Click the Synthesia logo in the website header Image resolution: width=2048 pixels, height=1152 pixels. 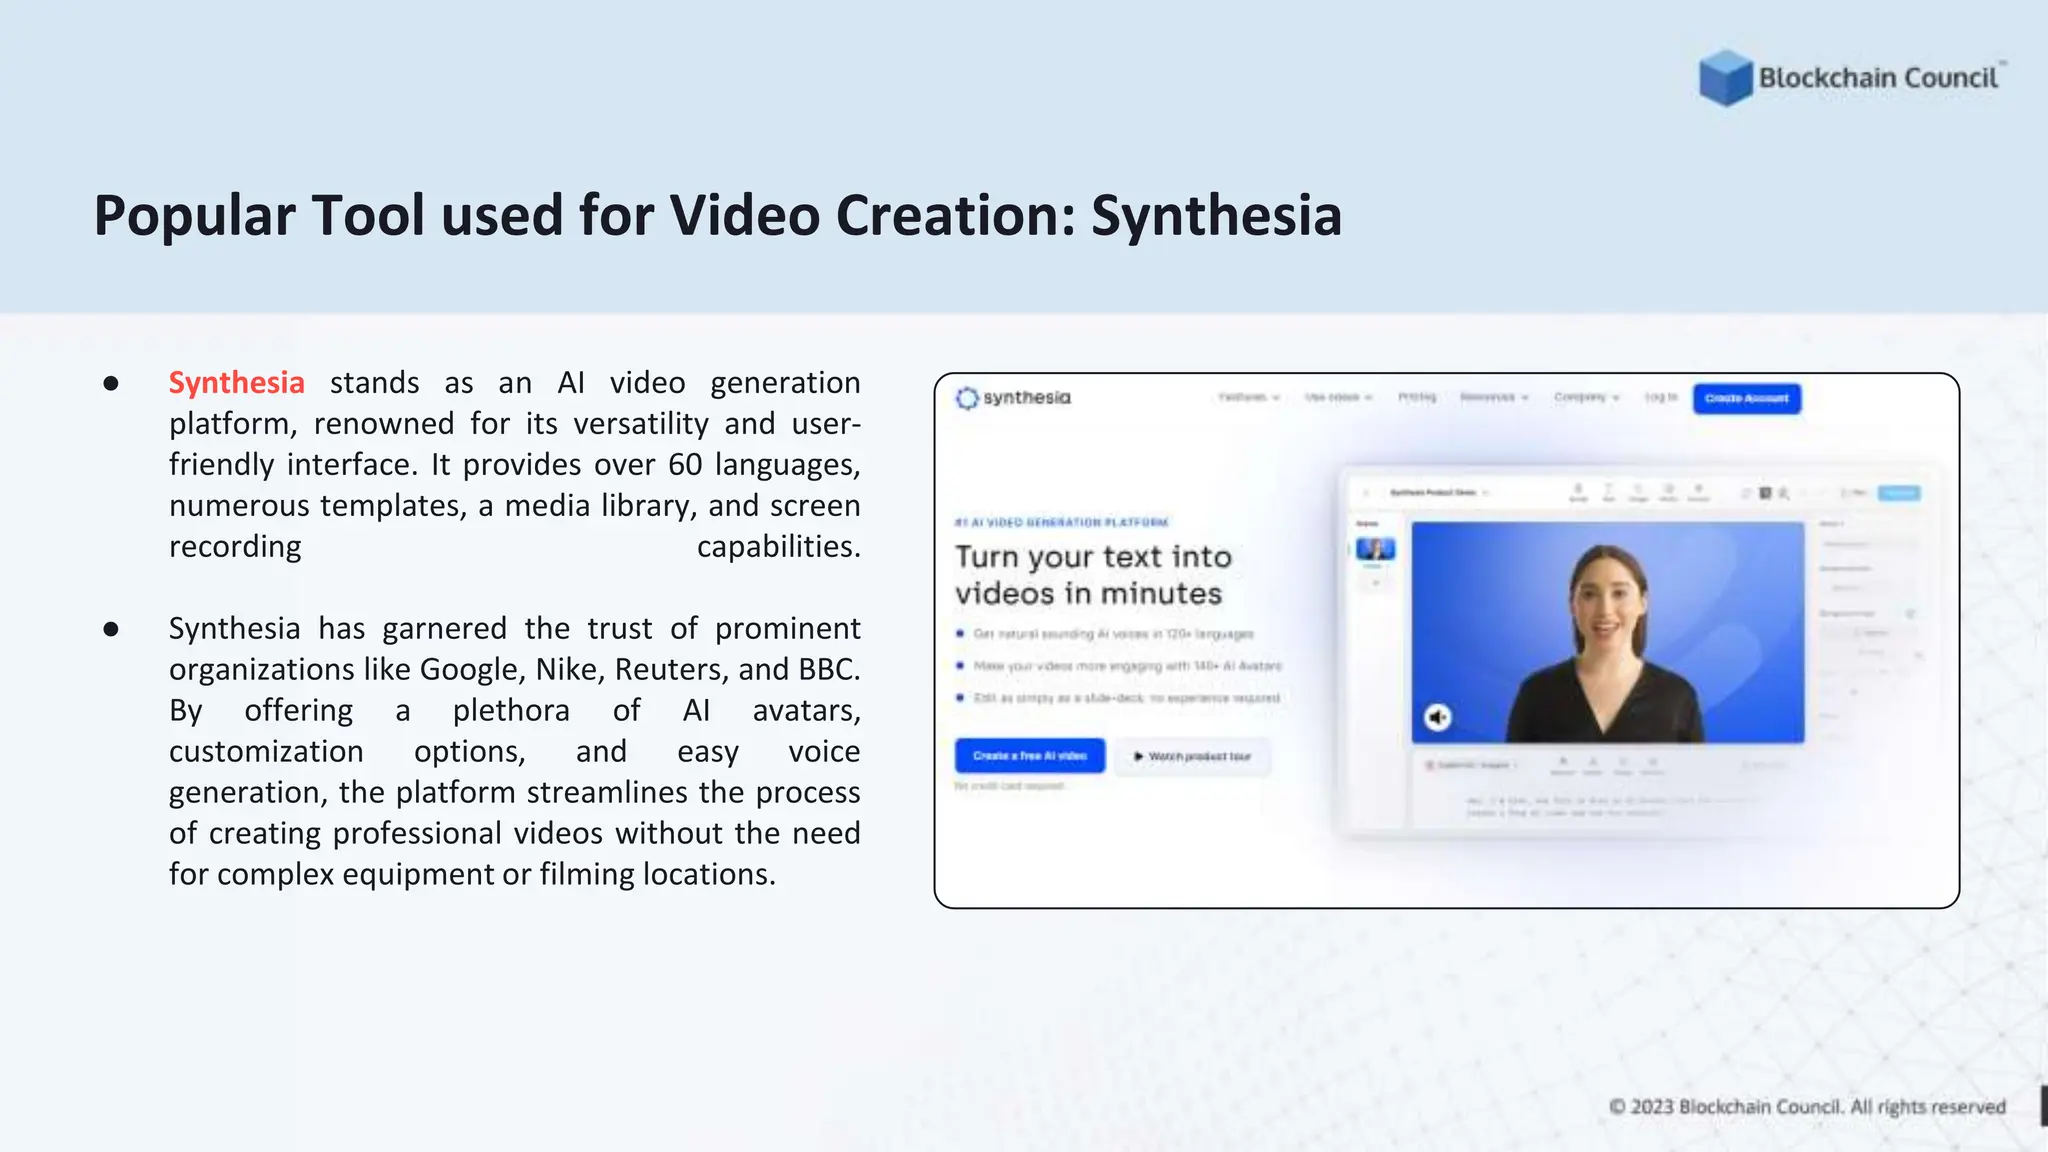click(x=1013, y=398)
